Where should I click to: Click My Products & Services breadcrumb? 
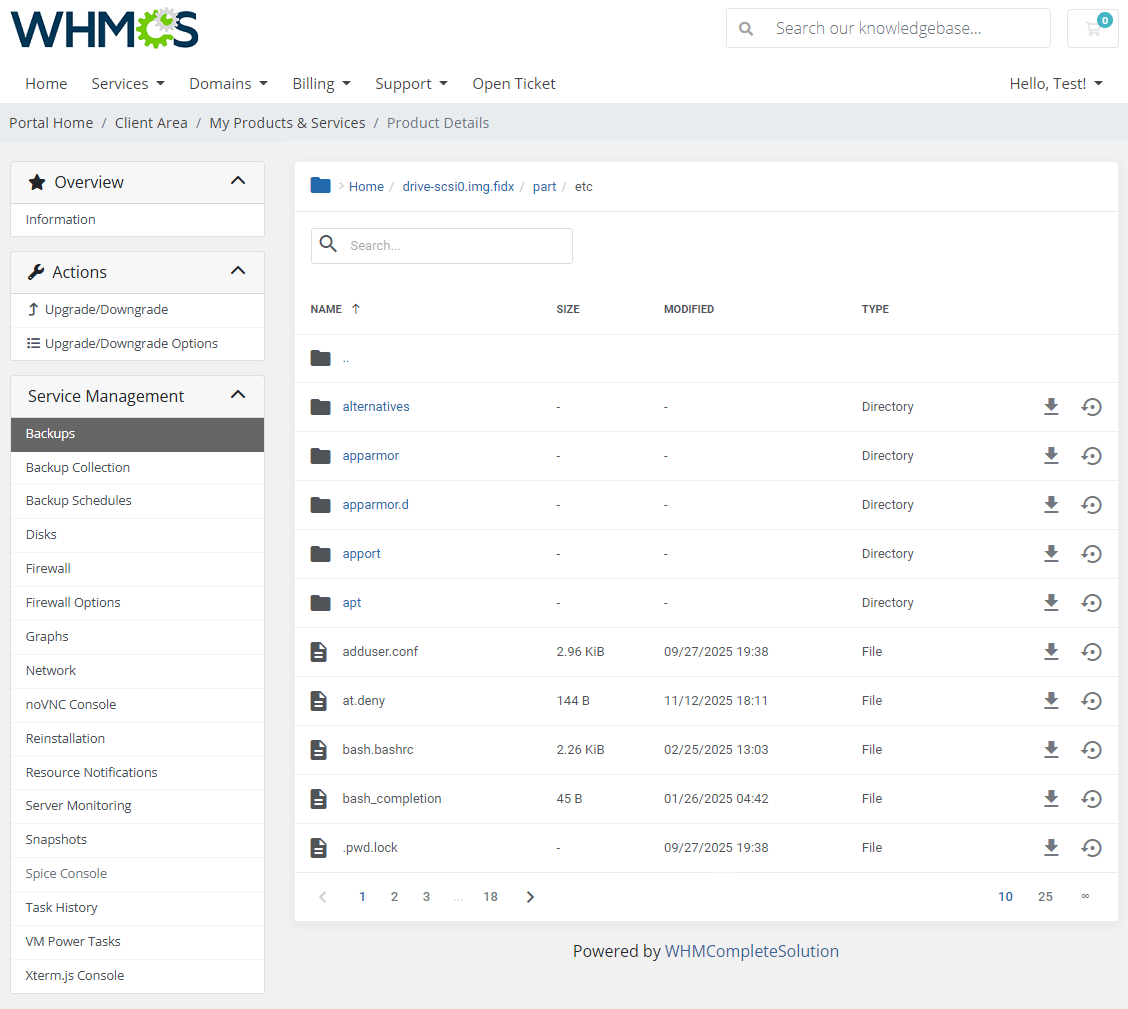click(287, 123)
